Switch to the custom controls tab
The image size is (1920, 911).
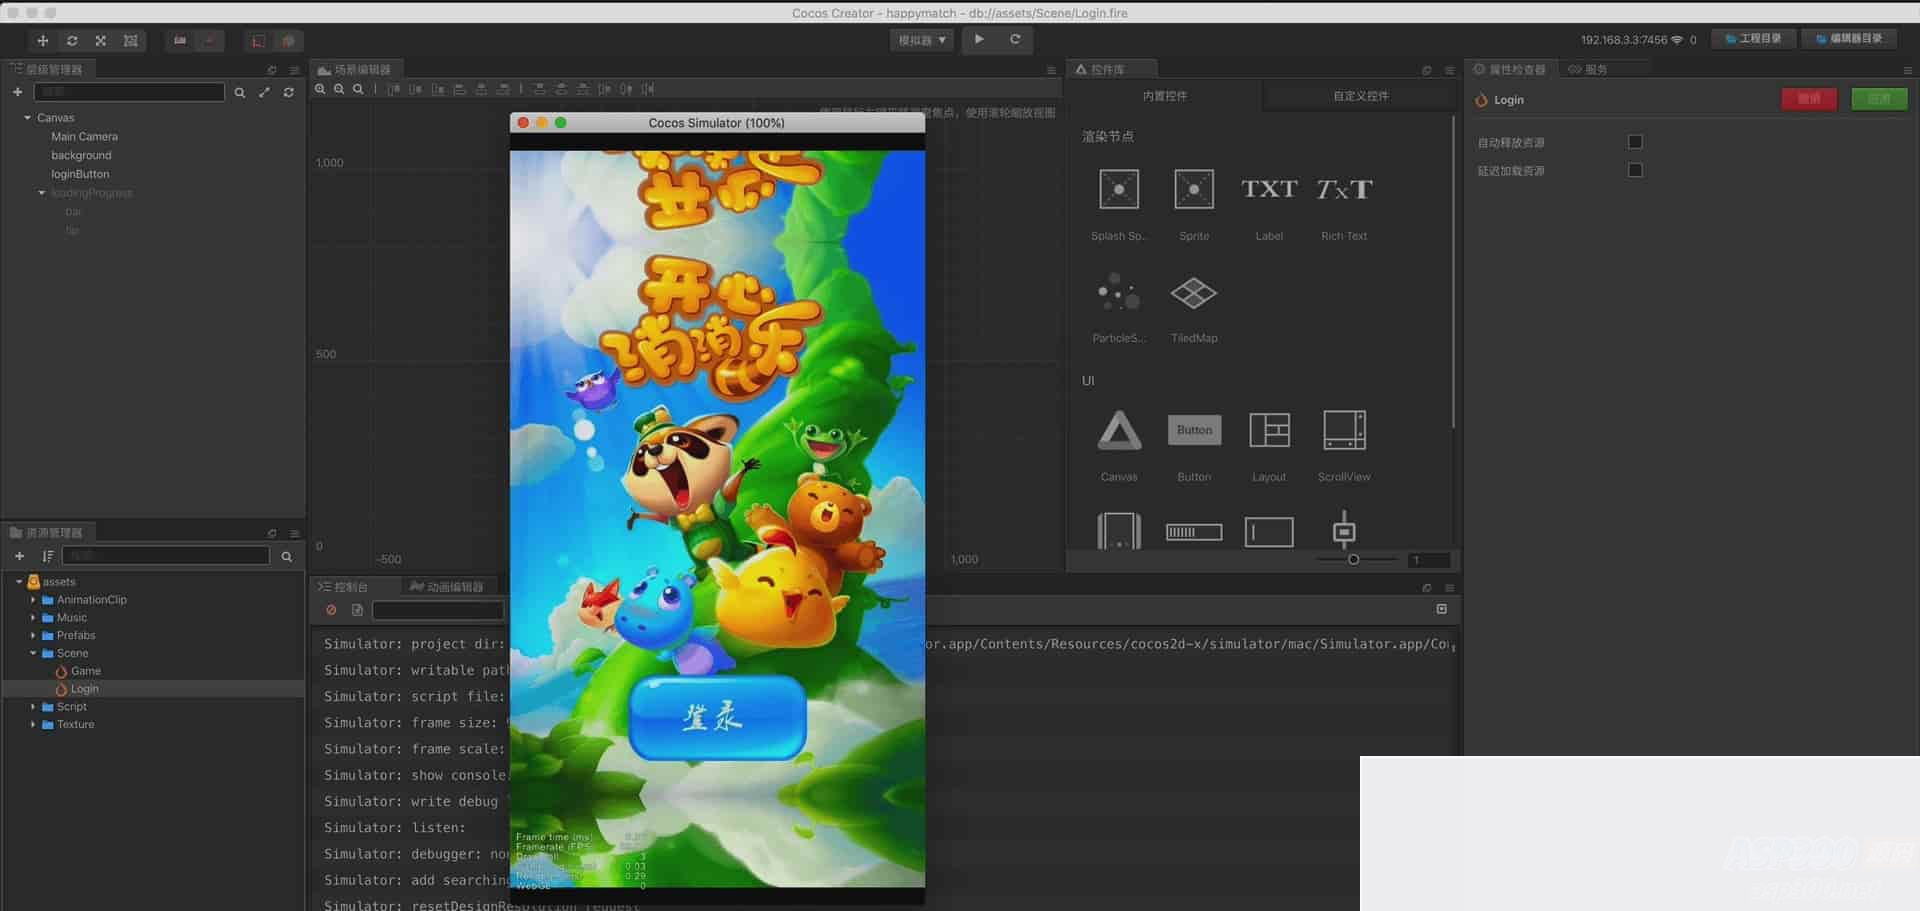(1360, 96)
